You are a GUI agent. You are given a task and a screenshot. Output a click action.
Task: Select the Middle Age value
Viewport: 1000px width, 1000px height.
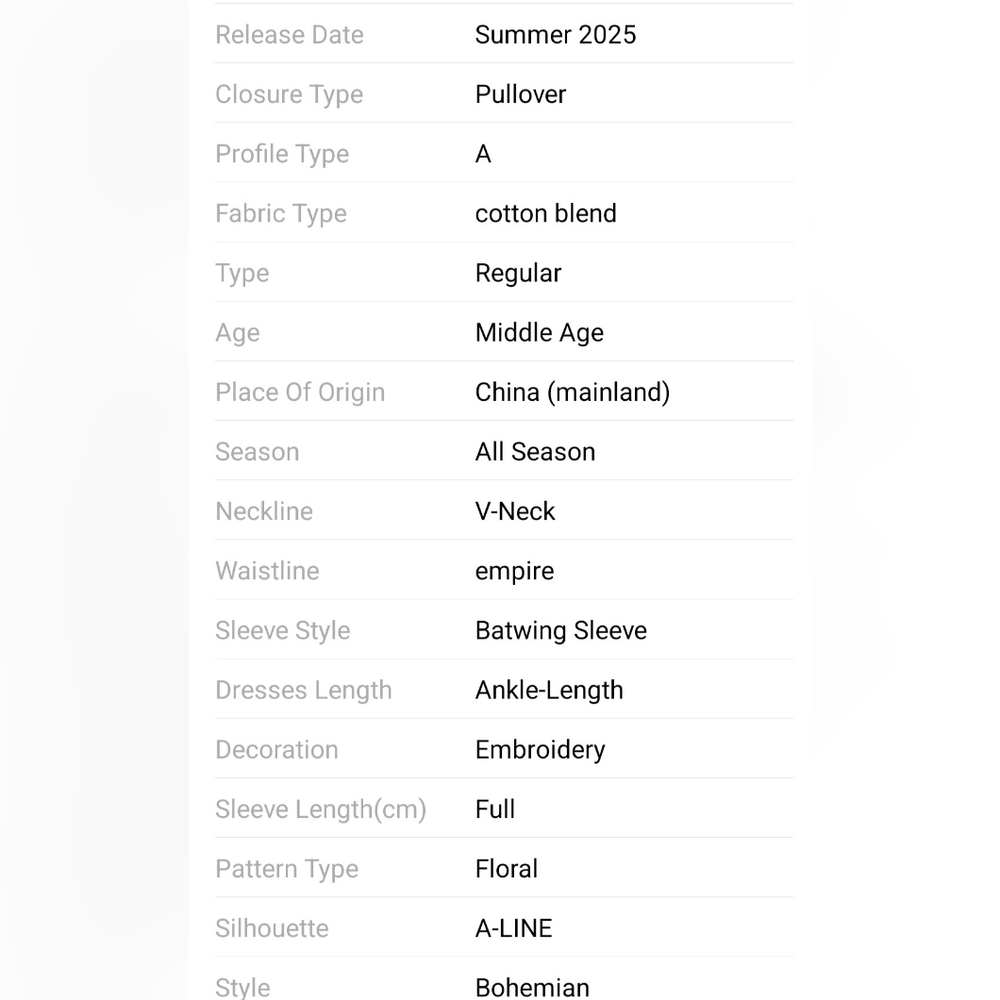click(x=540, y=332)
